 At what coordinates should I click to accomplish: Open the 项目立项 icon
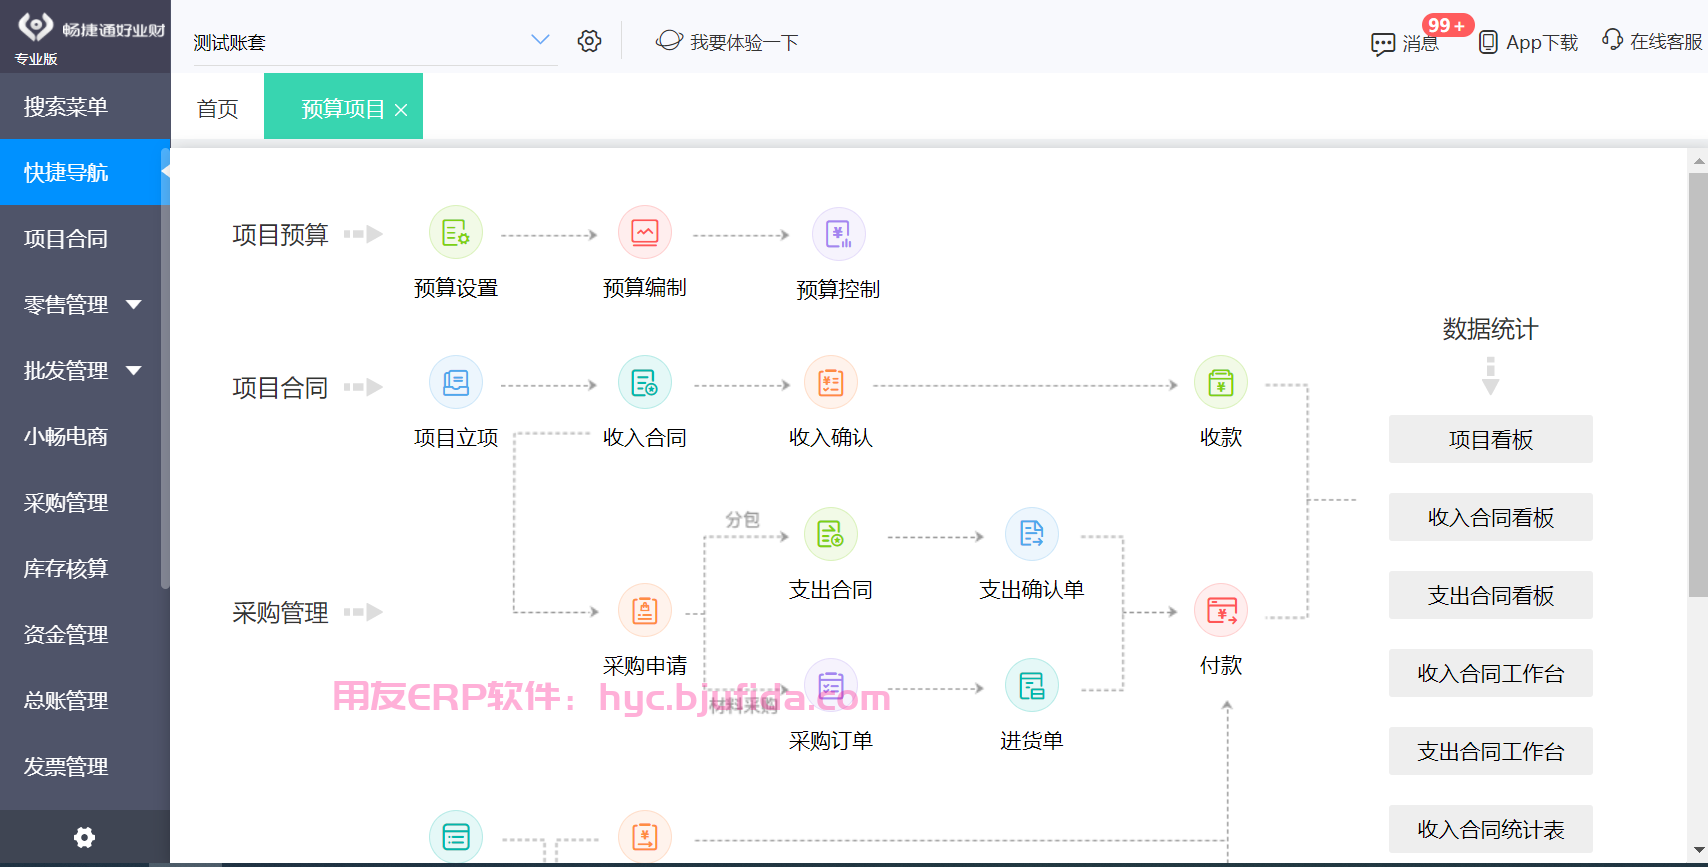456,382
